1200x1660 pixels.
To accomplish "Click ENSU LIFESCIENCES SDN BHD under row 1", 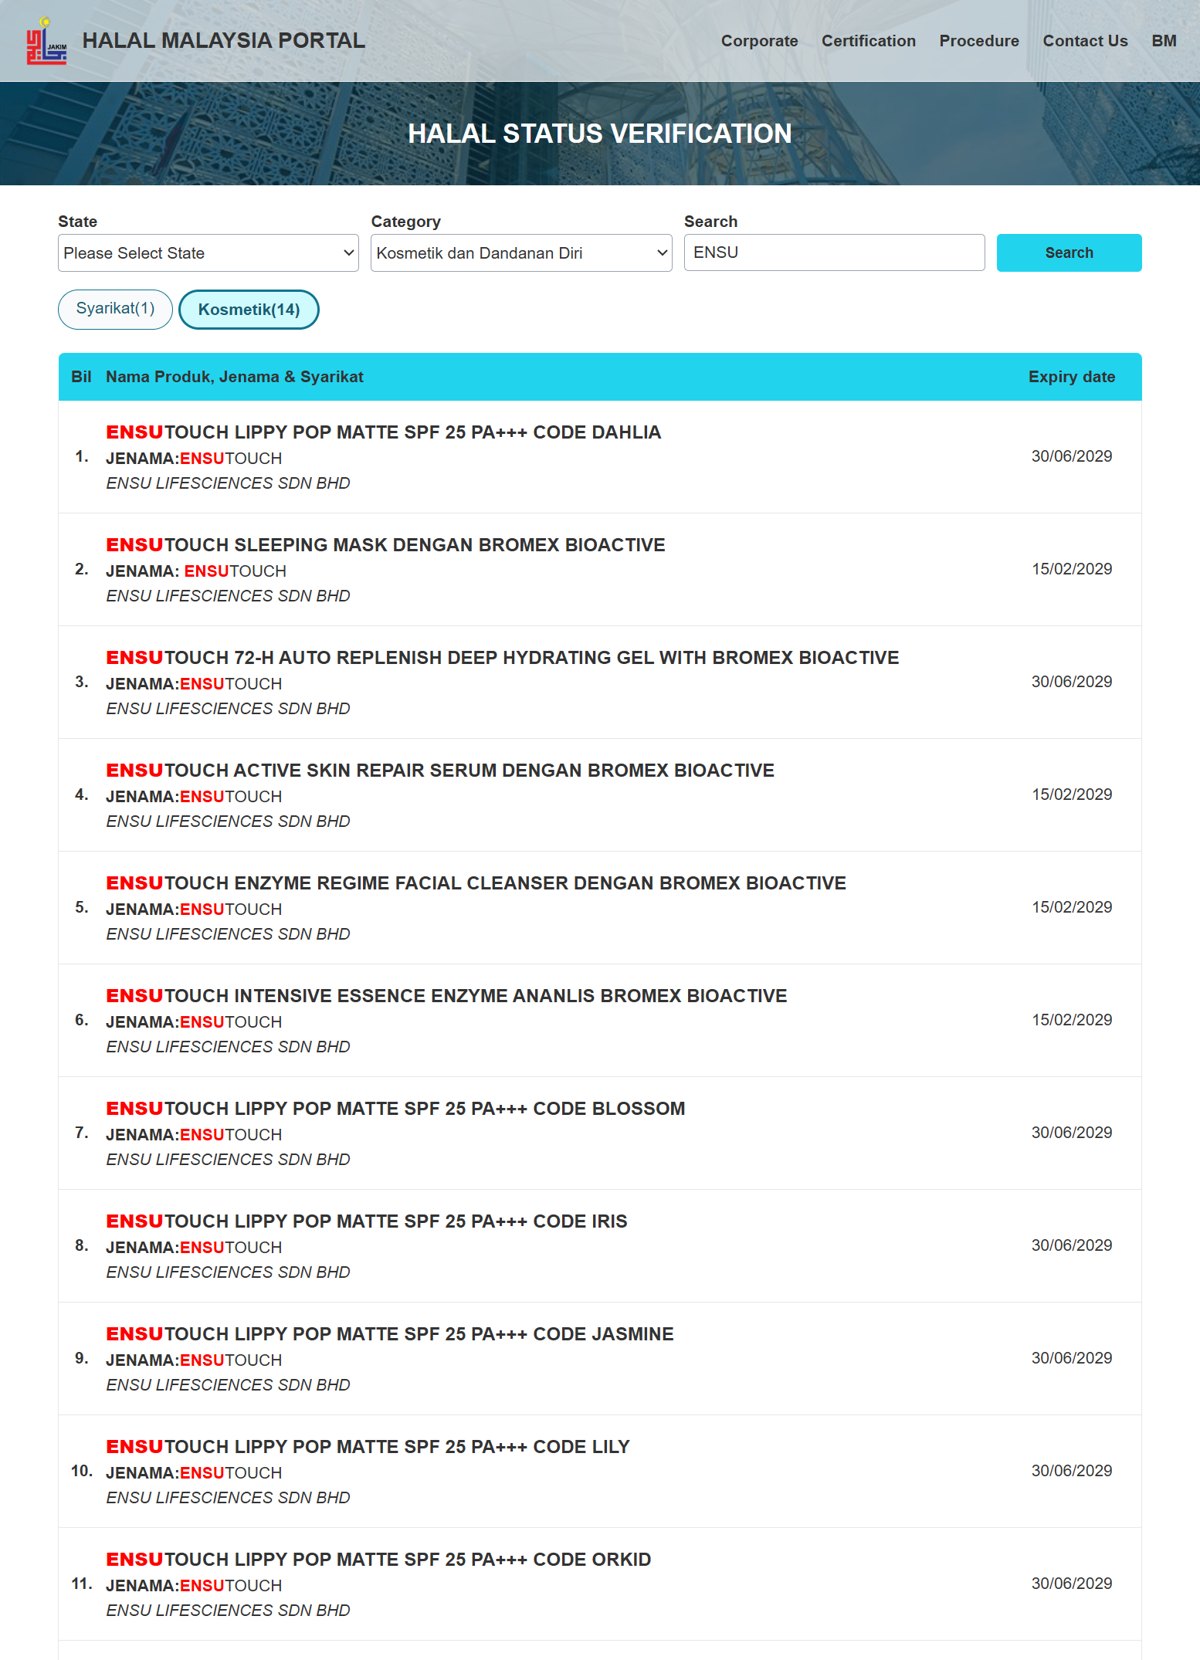I will click(x=228, y=483).
